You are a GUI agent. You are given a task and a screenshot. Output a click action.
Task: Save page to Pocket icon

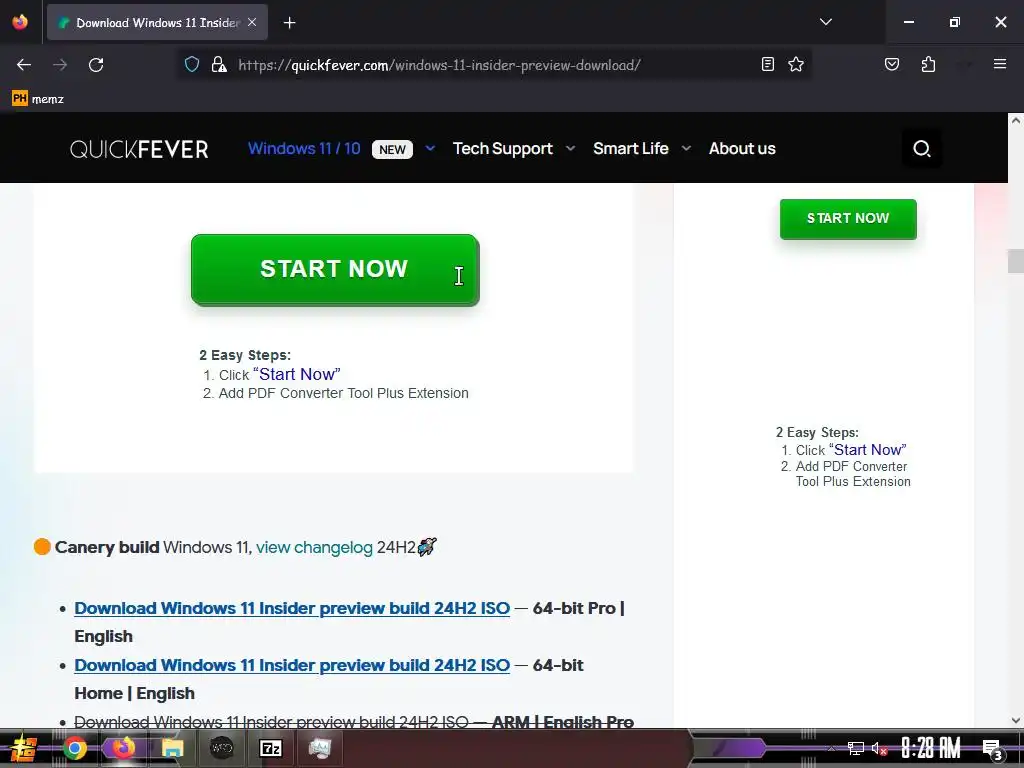point(891,64)
